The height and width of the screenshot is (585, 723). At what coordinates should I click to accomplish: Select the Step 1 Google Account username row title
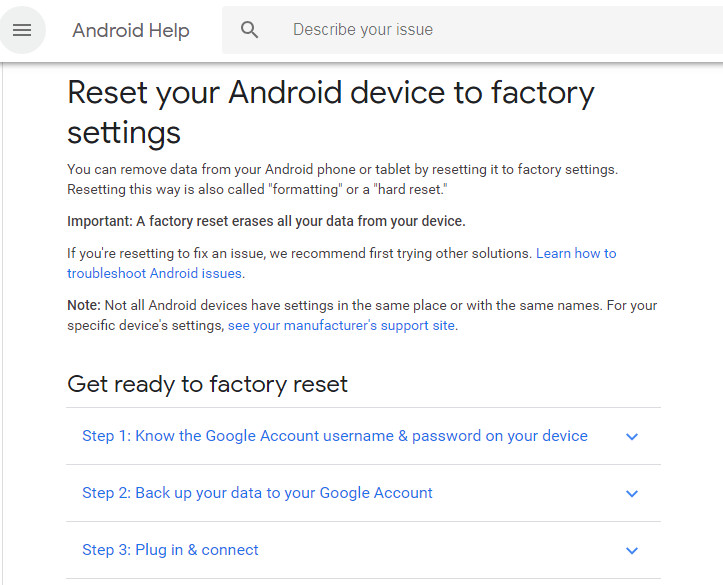[x=335, y=436]
